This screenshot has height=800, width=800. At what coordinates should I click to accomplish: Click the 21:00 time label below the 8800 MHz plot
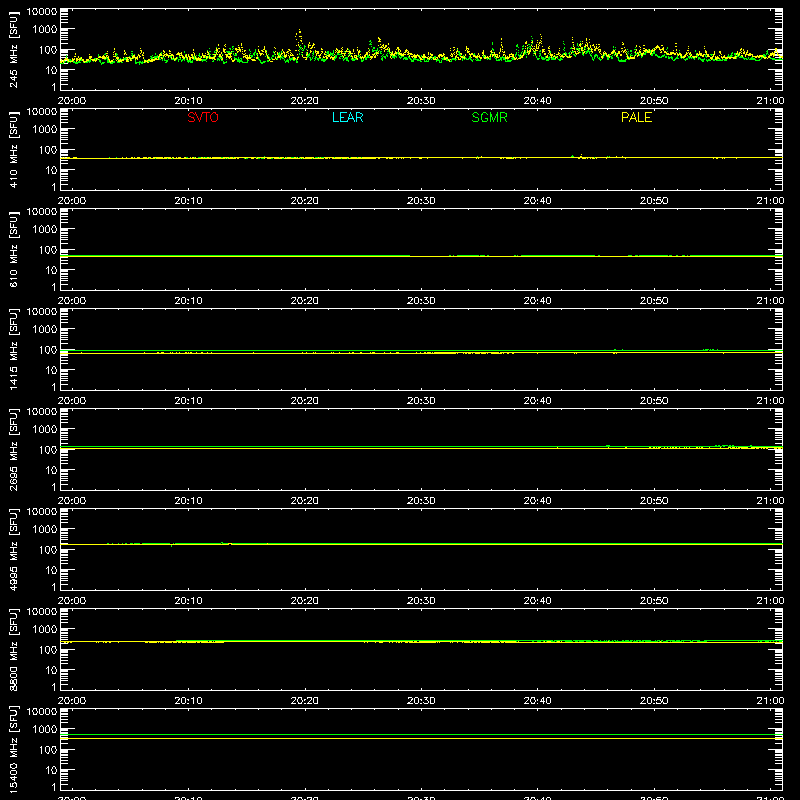pyautogui.click(x=770, y=701)
